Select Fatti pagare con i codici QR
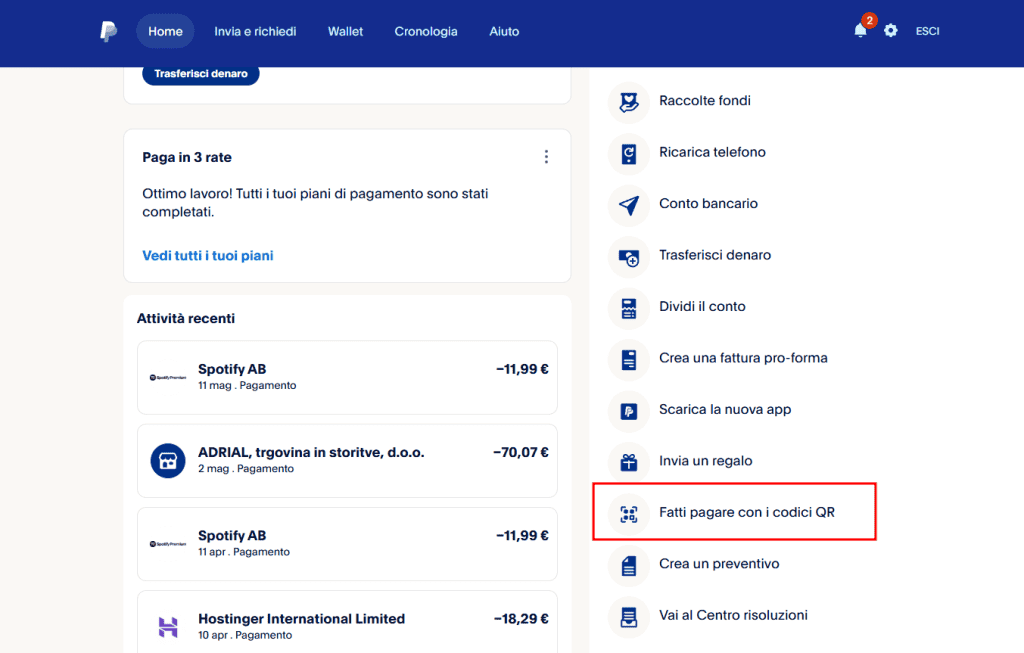1024x653 pixels. click(747, 513)
